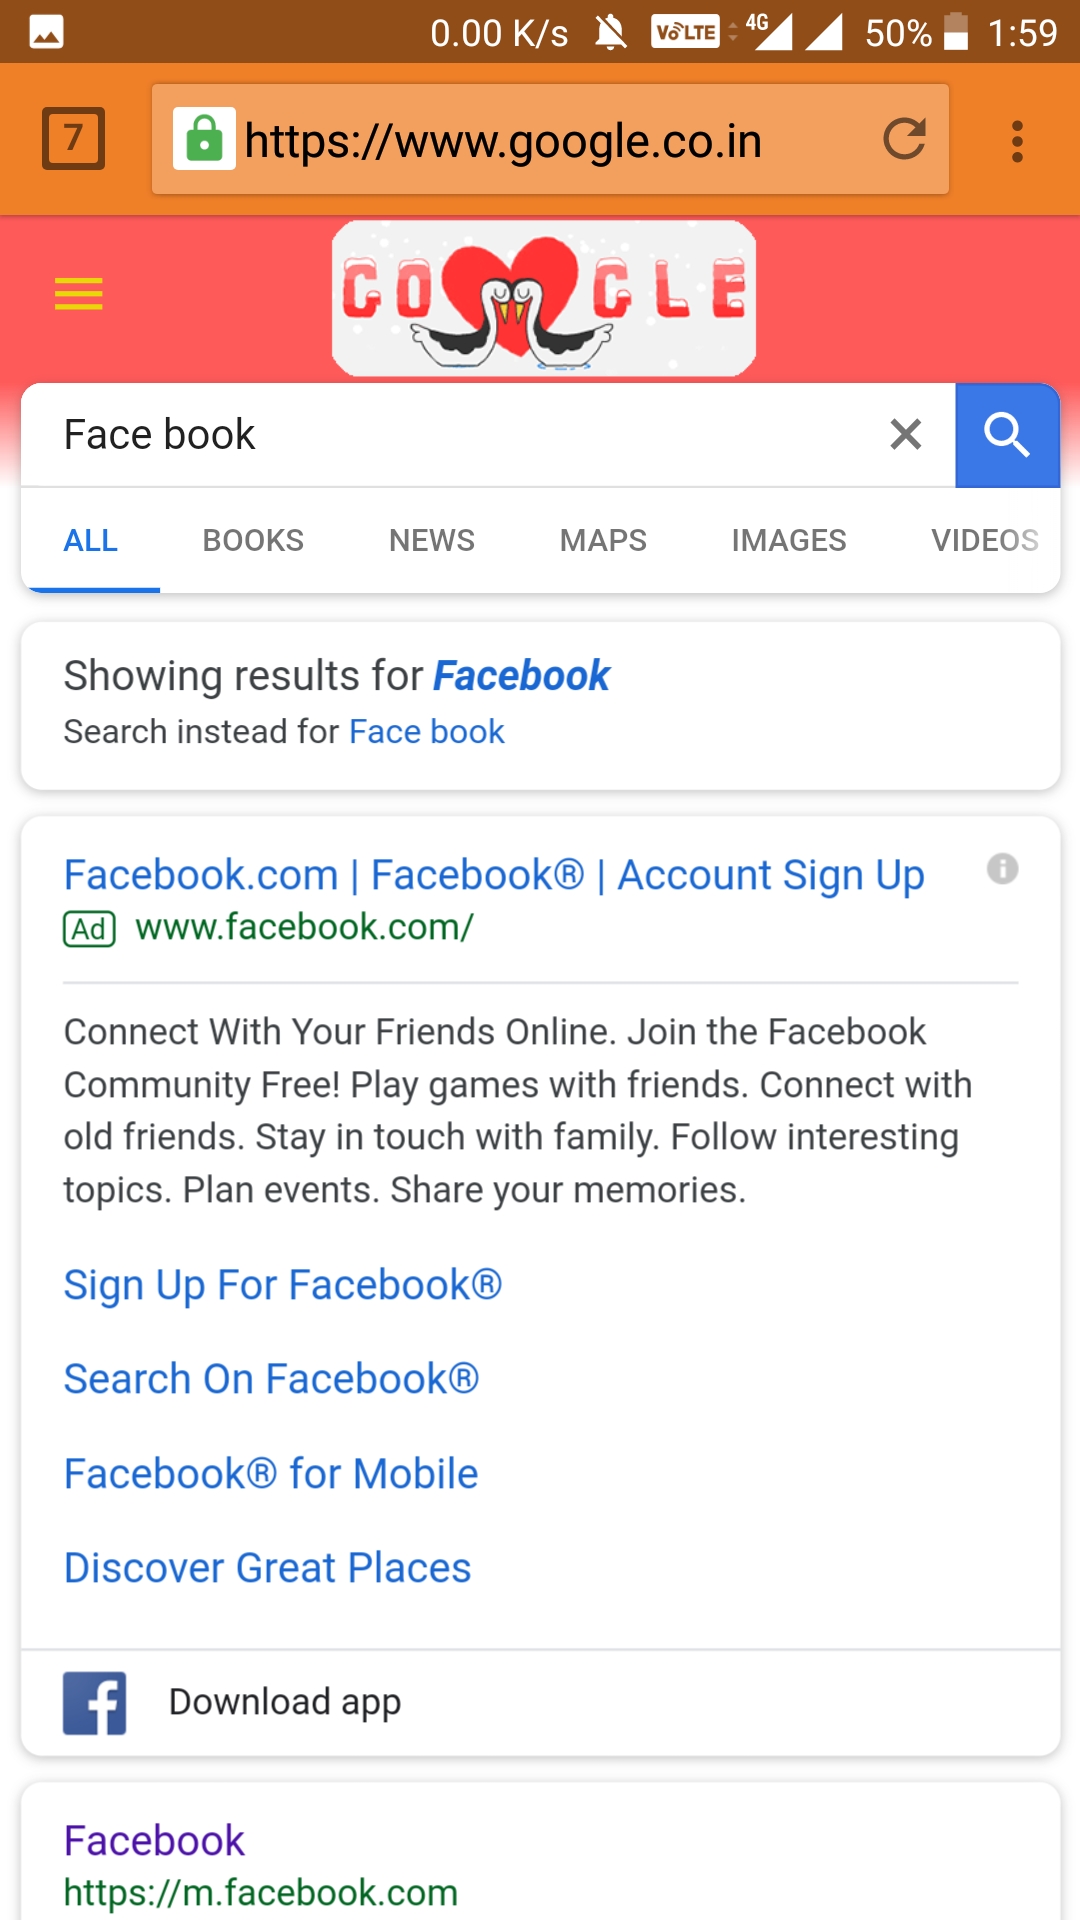Open the Google swans doodle
This screenshot has height=1920, width=1080.
pos(544,298)
